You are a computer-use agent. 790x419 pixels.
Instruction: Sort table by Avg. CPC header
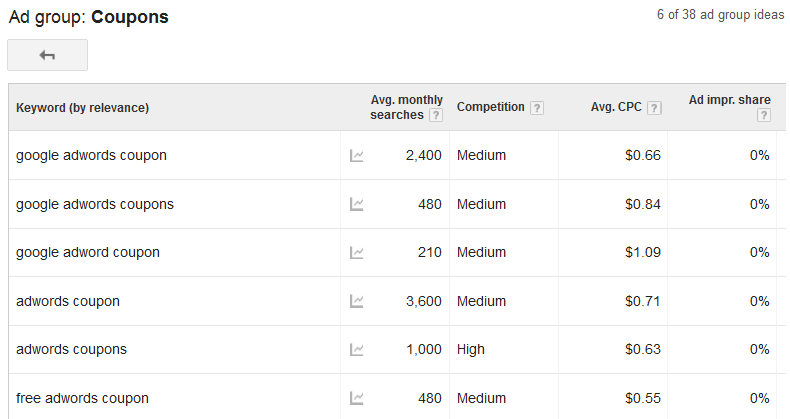(x=616, y=107)
